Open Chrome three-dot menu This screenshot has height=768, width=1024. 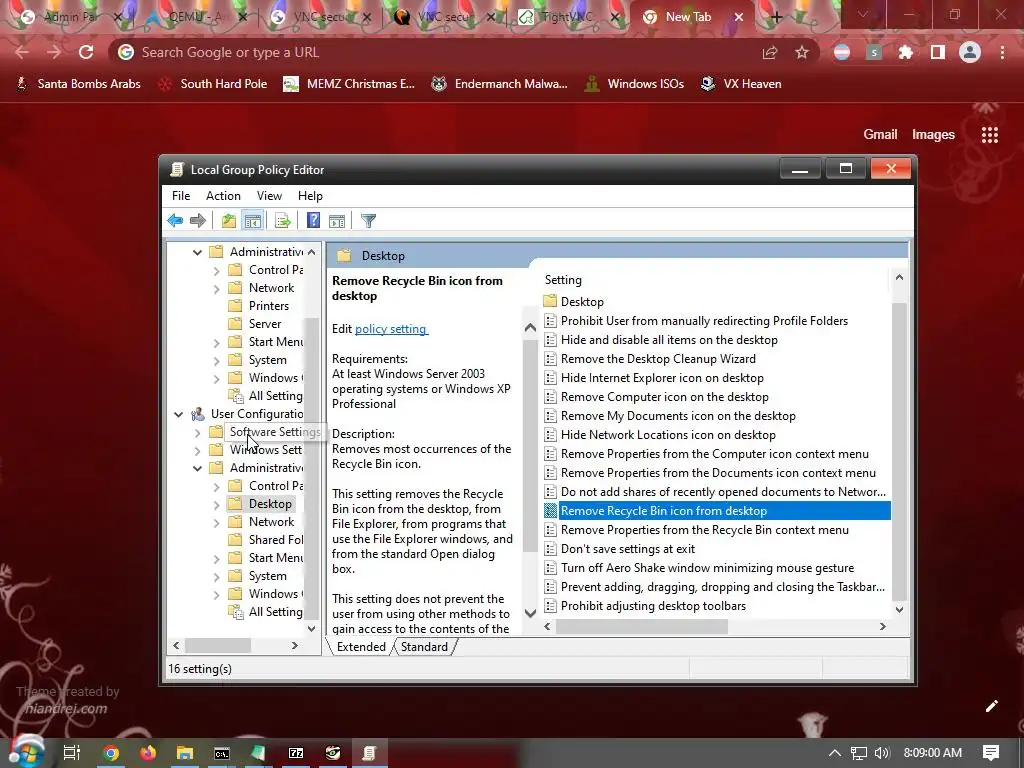pos(1002,52)
